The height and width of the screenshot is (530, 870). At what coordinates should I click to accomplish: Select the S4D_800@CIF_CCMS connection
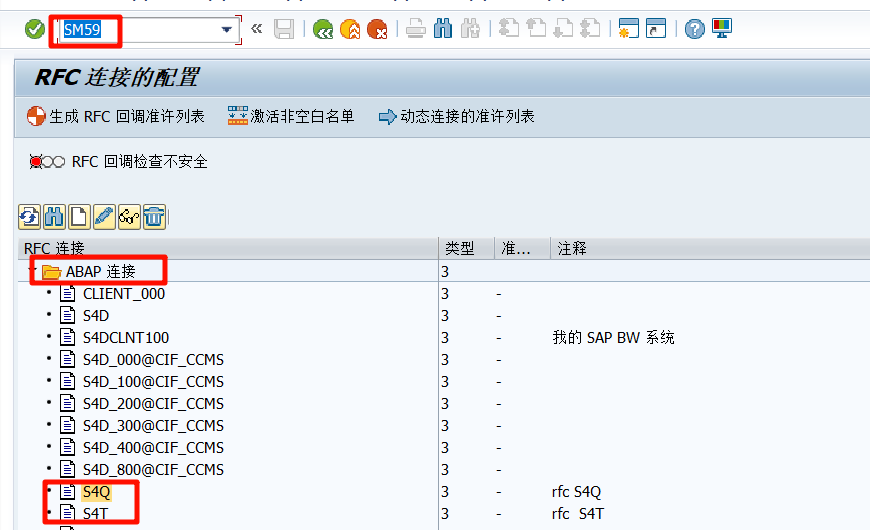pyautogui.click(x=153, y=470)
